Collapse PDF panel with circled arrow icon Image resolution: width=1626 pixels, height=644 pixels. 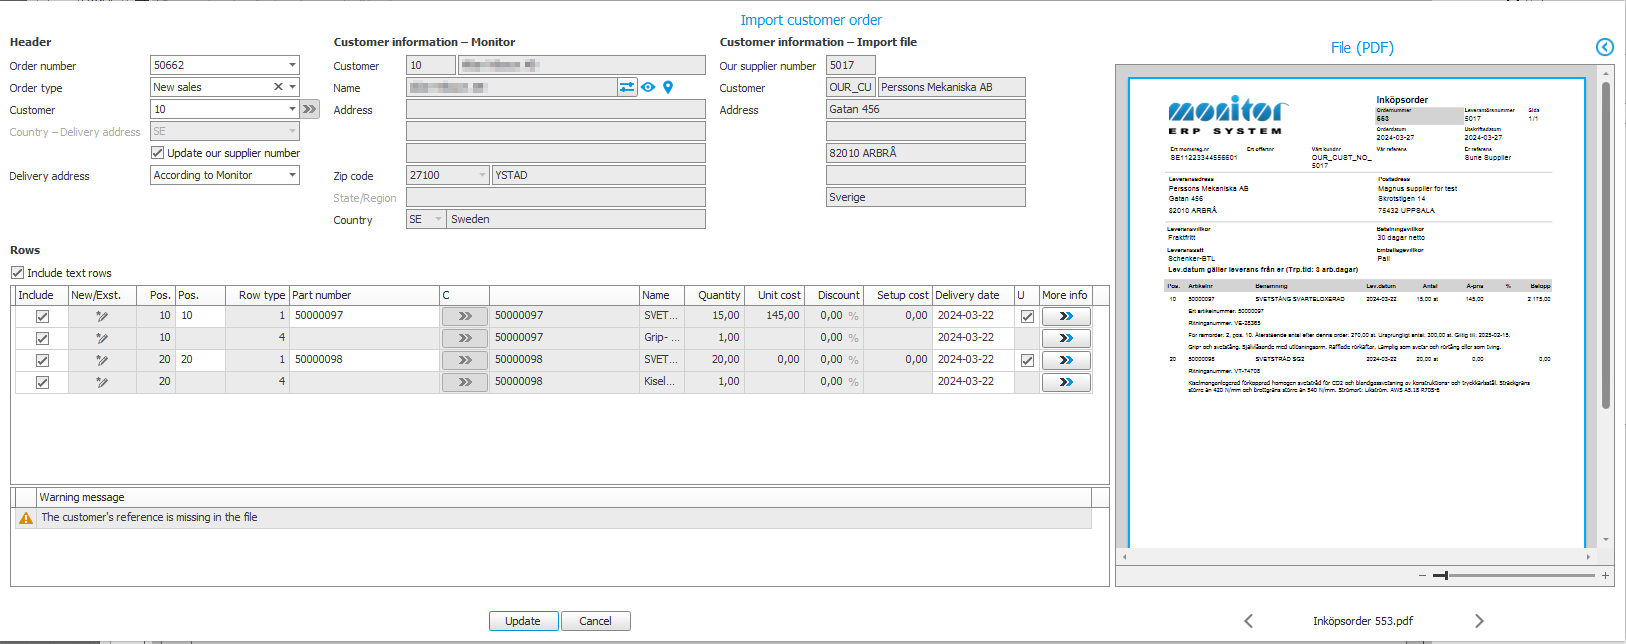tap(1604, 47)
